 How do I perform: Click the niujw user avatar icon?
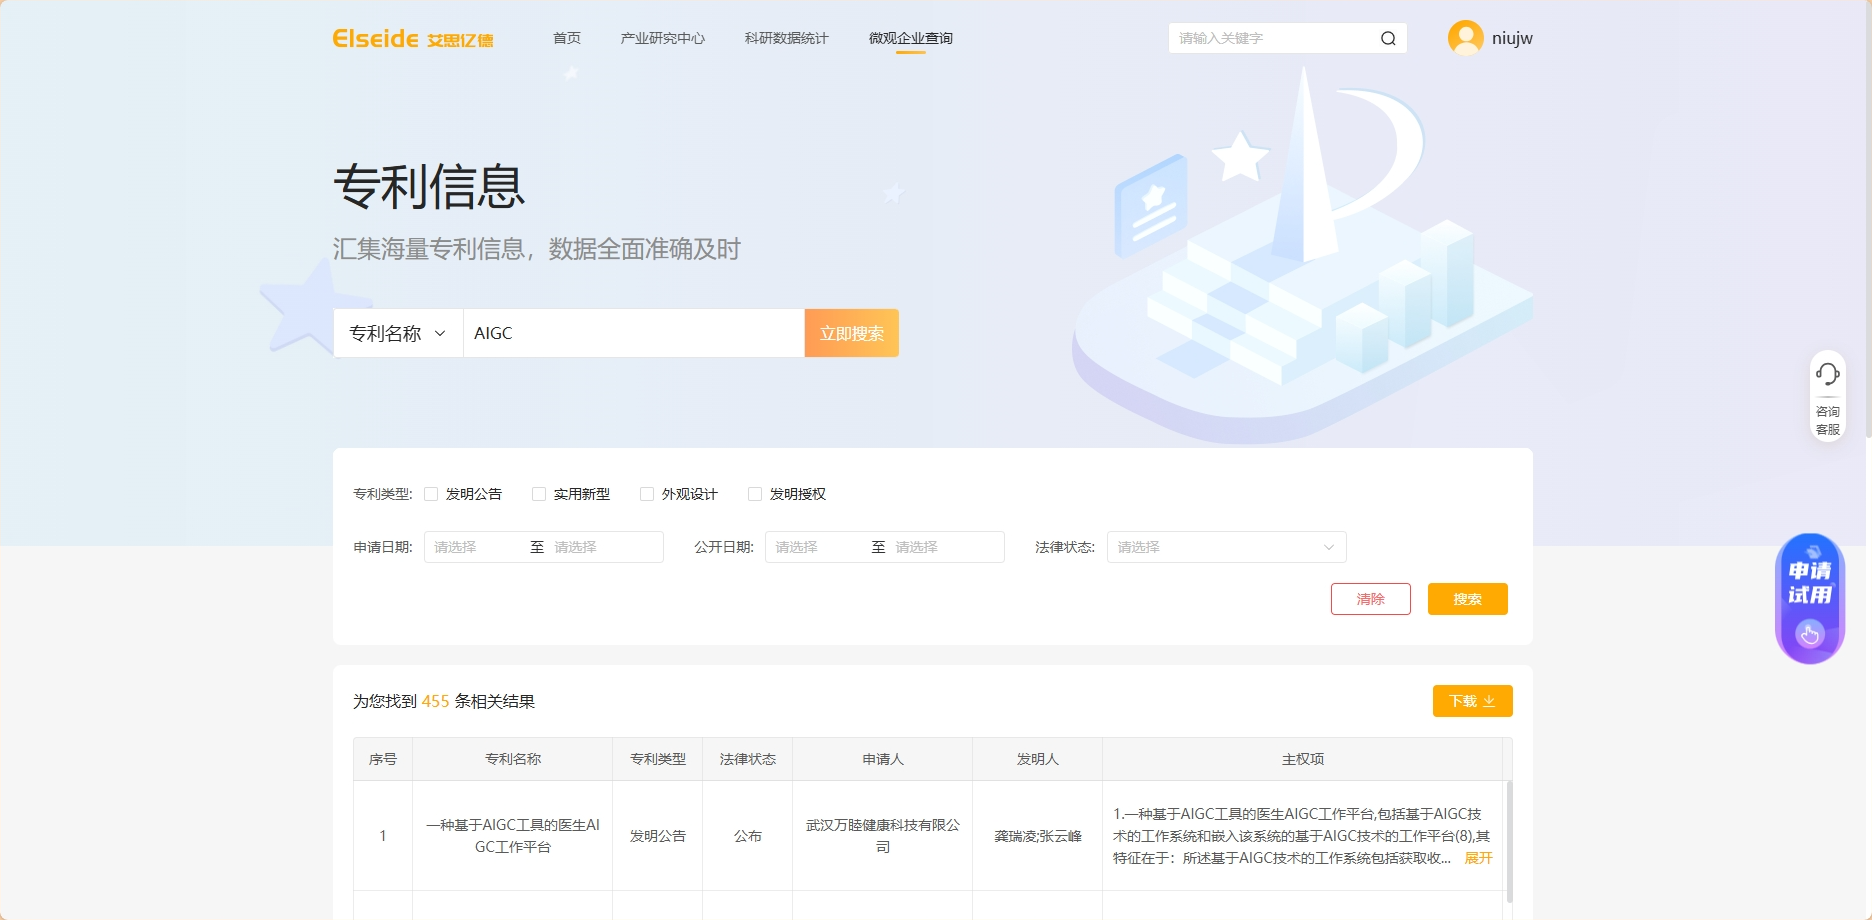1465,38
